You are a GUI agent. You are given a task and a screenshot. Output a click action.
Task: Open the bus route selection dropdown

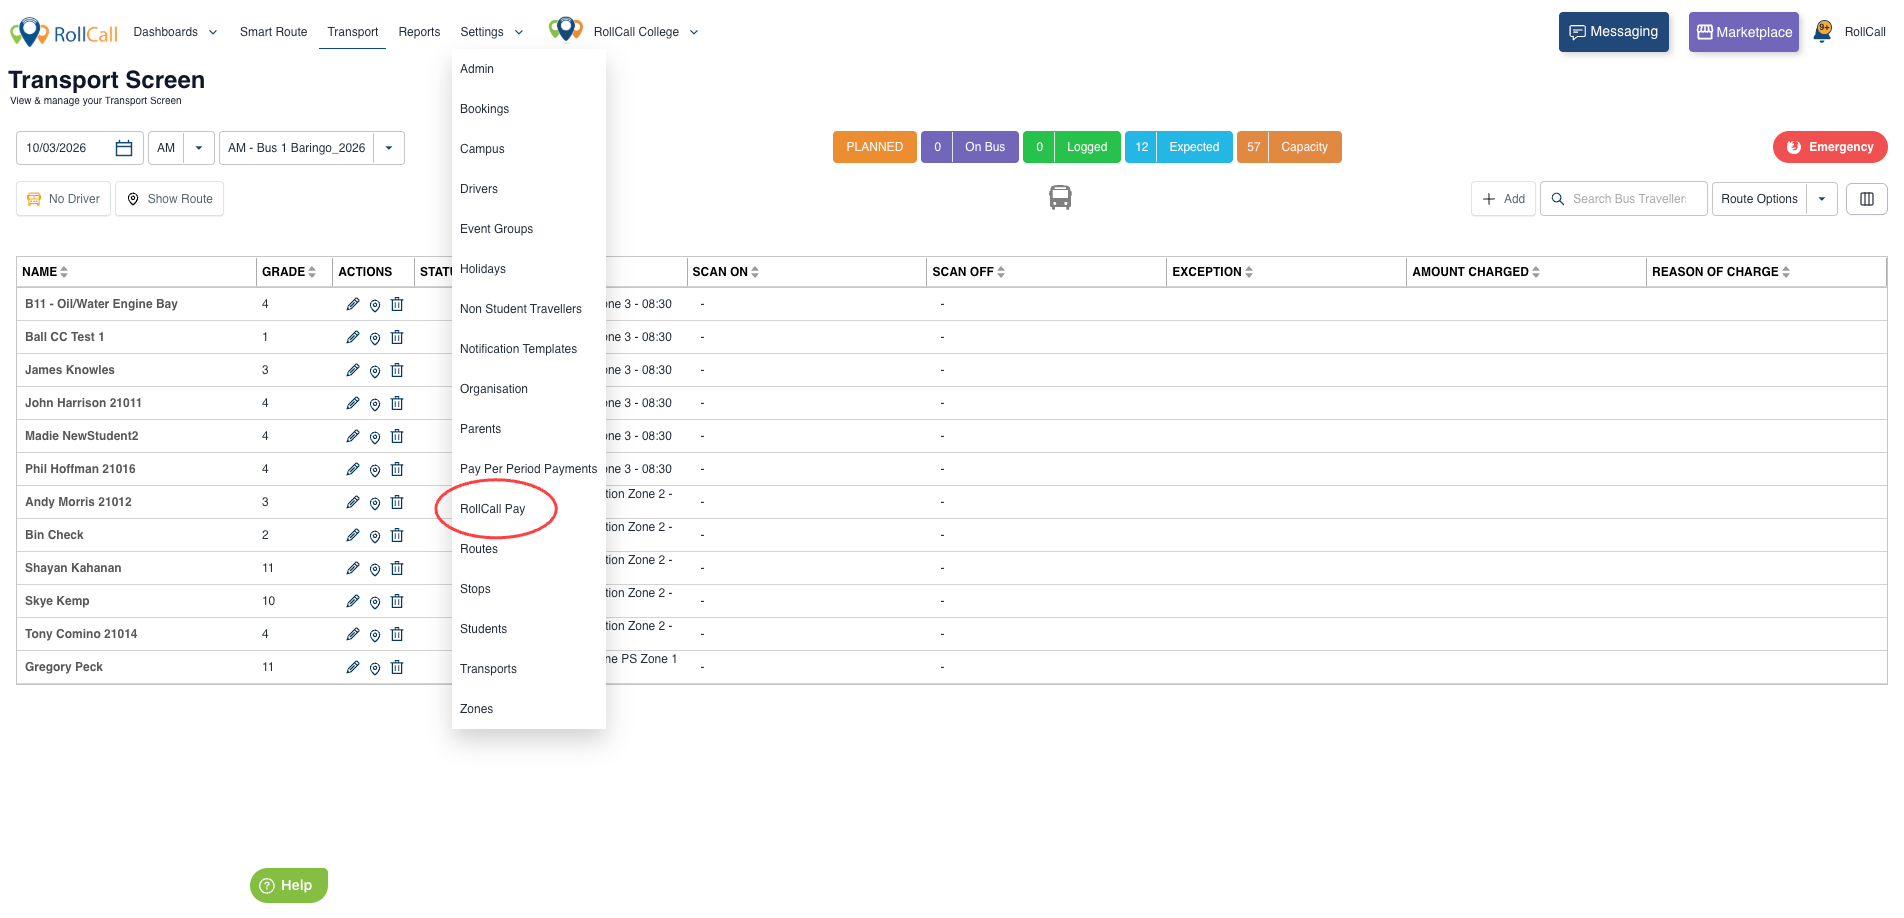[x=389, y=148]
